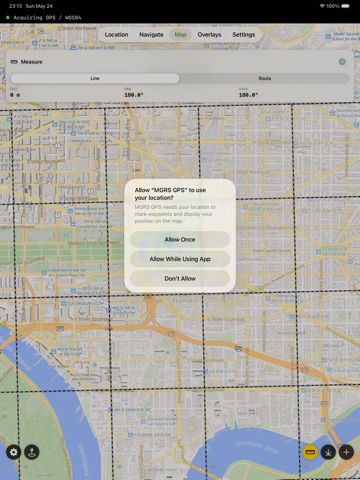
Task: Toggle the yellow measure ruler button
Action: (x=310, y=452)
